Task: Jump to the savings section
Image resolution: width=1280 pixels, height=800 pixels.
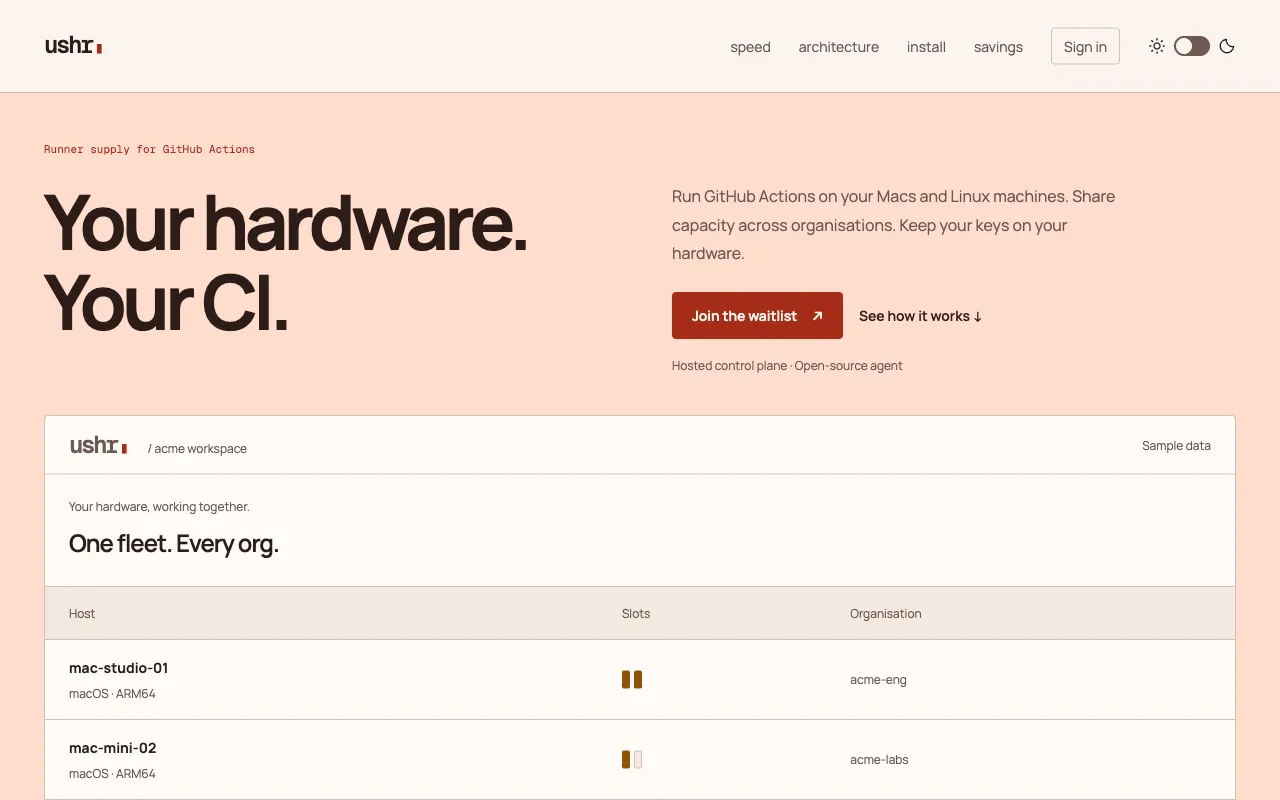Action: pos(998,47)
